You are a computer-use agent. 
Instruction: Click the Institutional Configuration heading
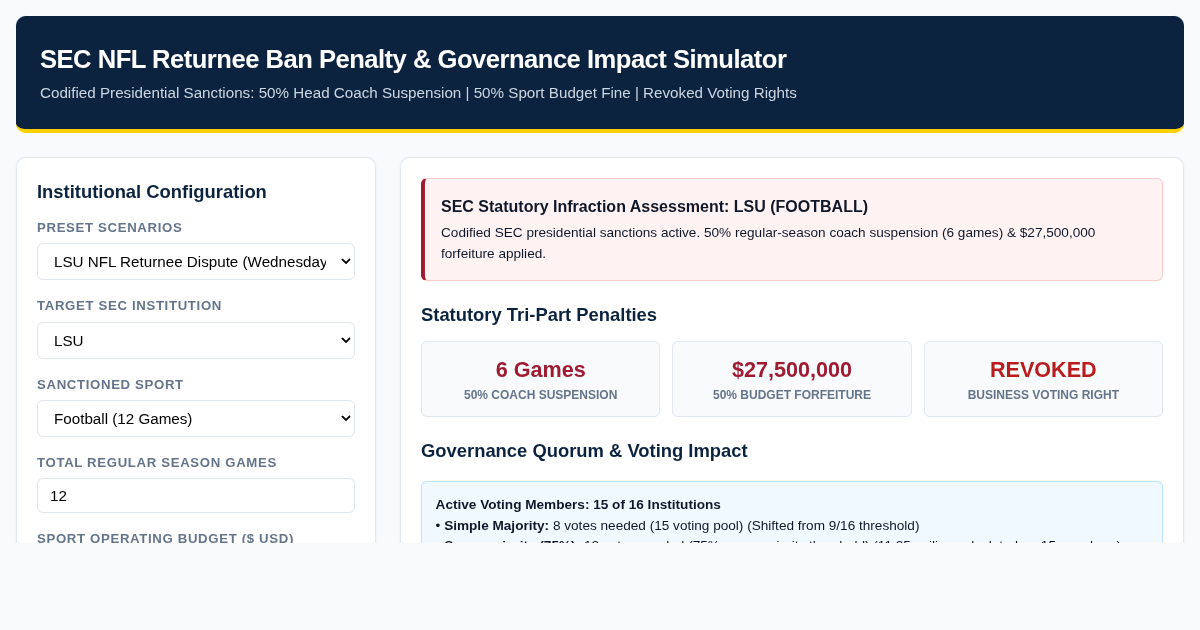pyautogui.click(x=152, y=192)
